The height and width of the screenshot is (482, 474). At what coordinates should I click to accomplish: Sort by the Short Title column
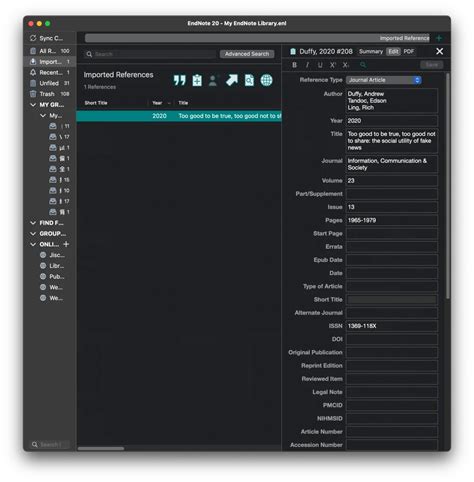[x=96, y=103]
